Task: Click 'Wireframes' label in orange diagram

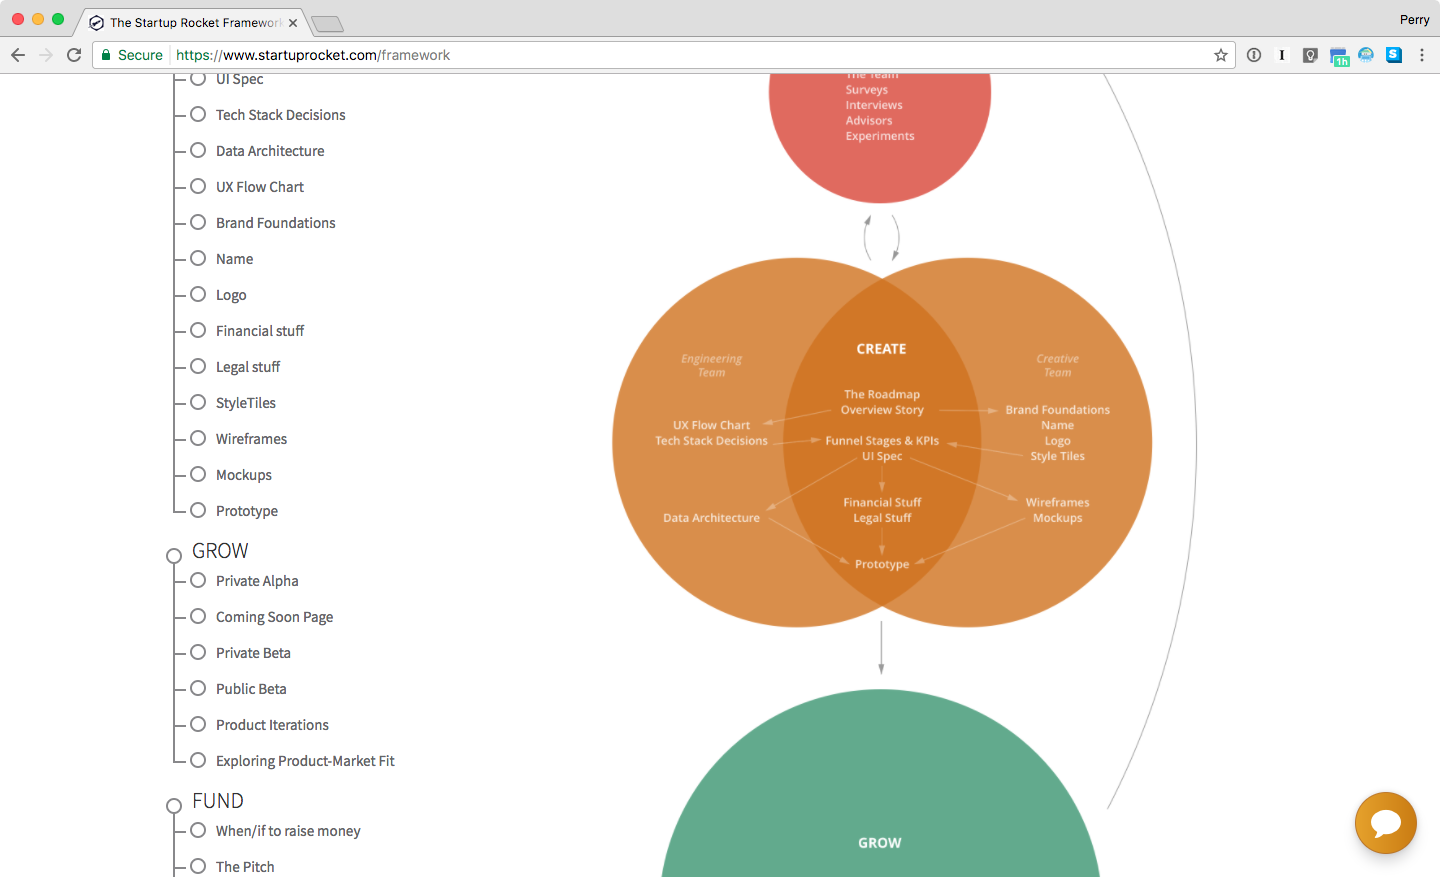Action: pyautogui.click(x=1058, y=502)
